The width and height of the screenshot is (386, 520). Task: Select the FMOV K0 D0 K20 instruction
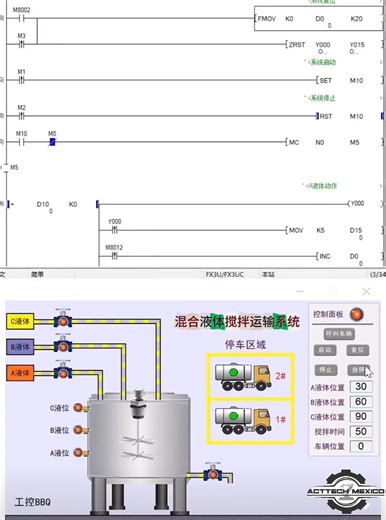318,19
